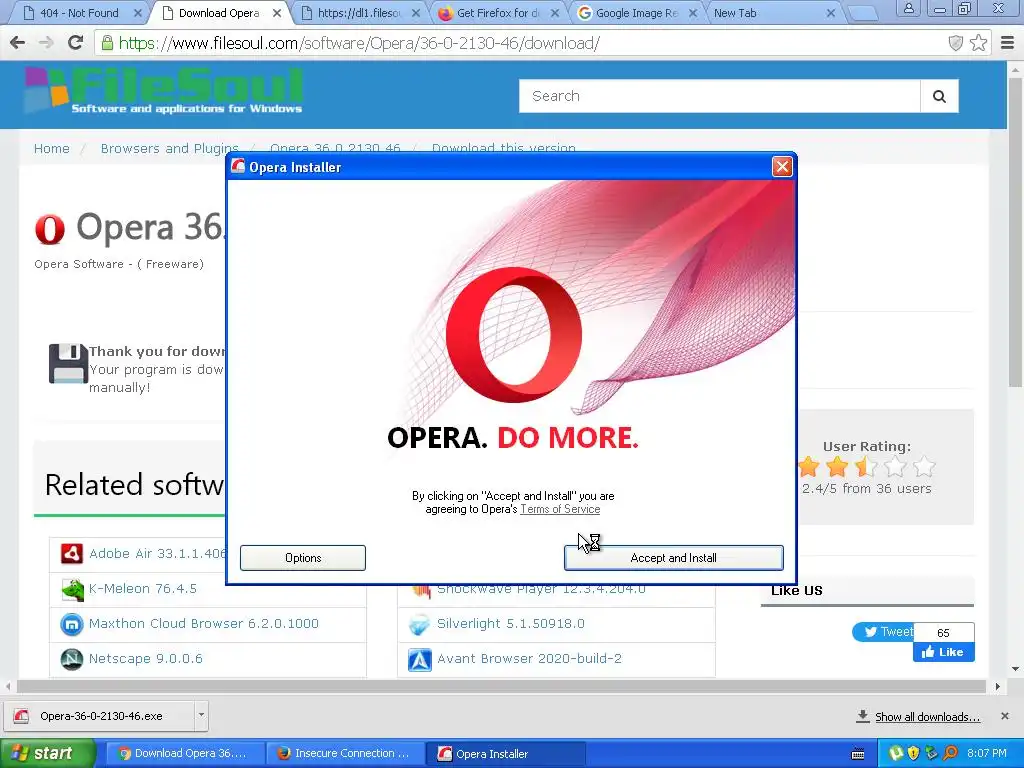Open the Windows start menu
The height and width of the screenshot is (768, 1024).
[x=47, y=753]
